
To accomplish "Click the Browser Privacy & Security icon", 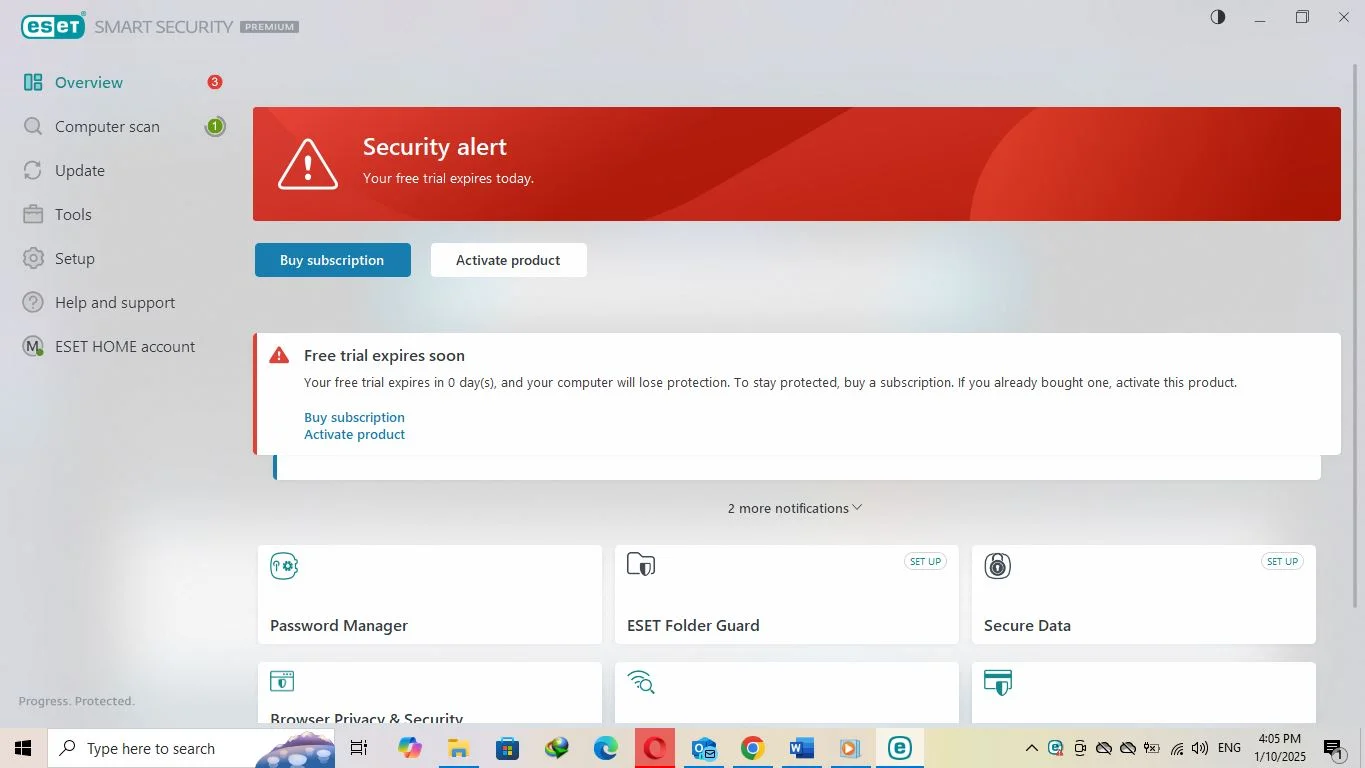I will click(282, 681).
